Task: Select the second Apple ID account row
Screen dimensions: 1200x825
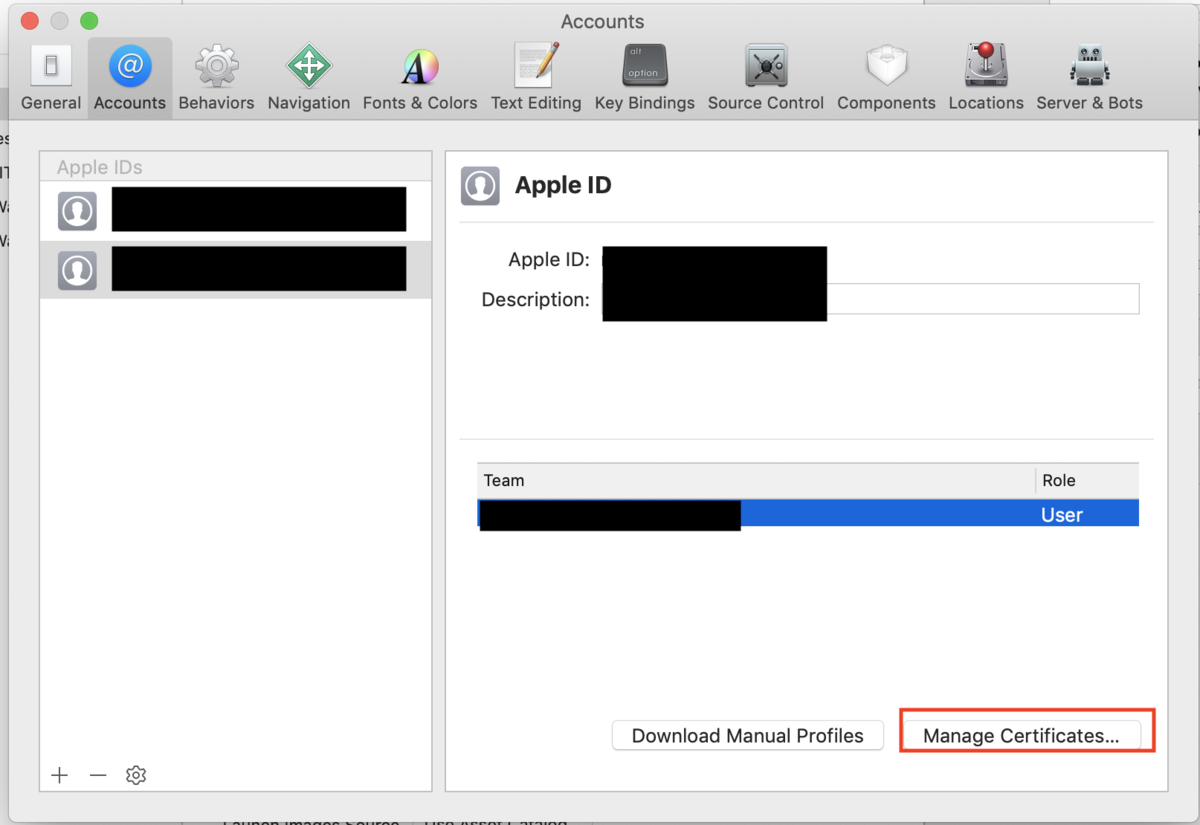Action: (x=236, y=270)
